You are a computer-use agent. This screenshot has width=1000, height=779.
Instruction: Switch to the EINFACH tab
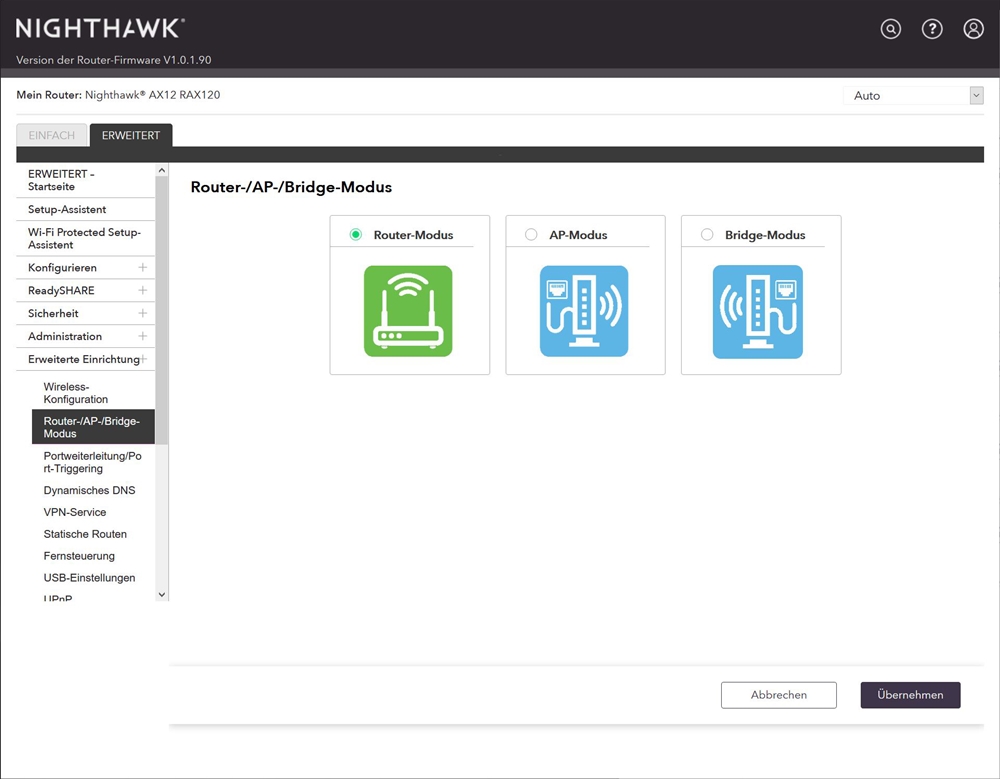51,136
